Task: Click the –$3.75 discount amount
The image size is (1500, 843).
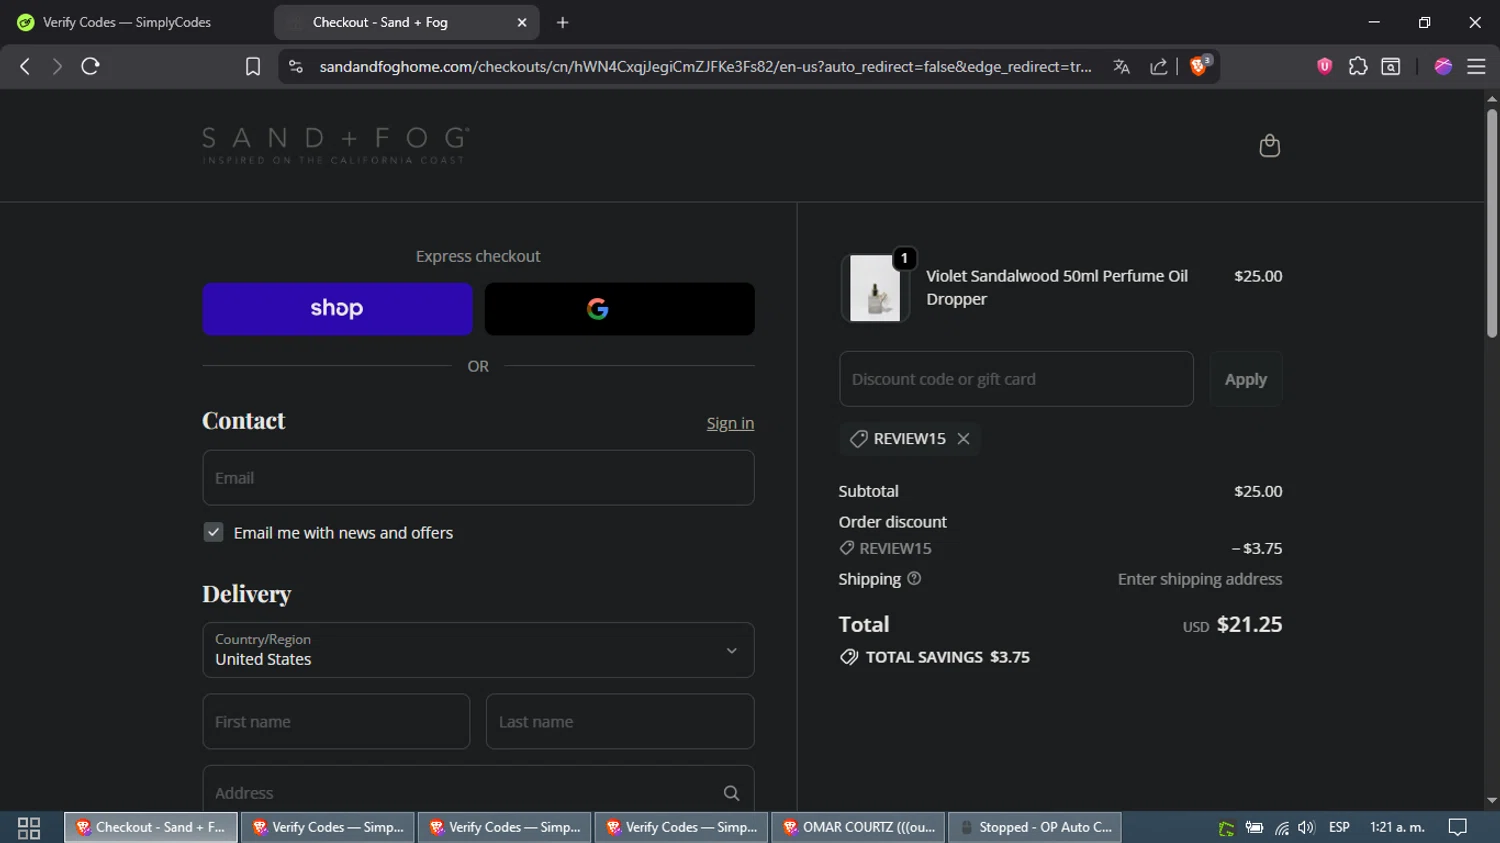Action: 1257,548
